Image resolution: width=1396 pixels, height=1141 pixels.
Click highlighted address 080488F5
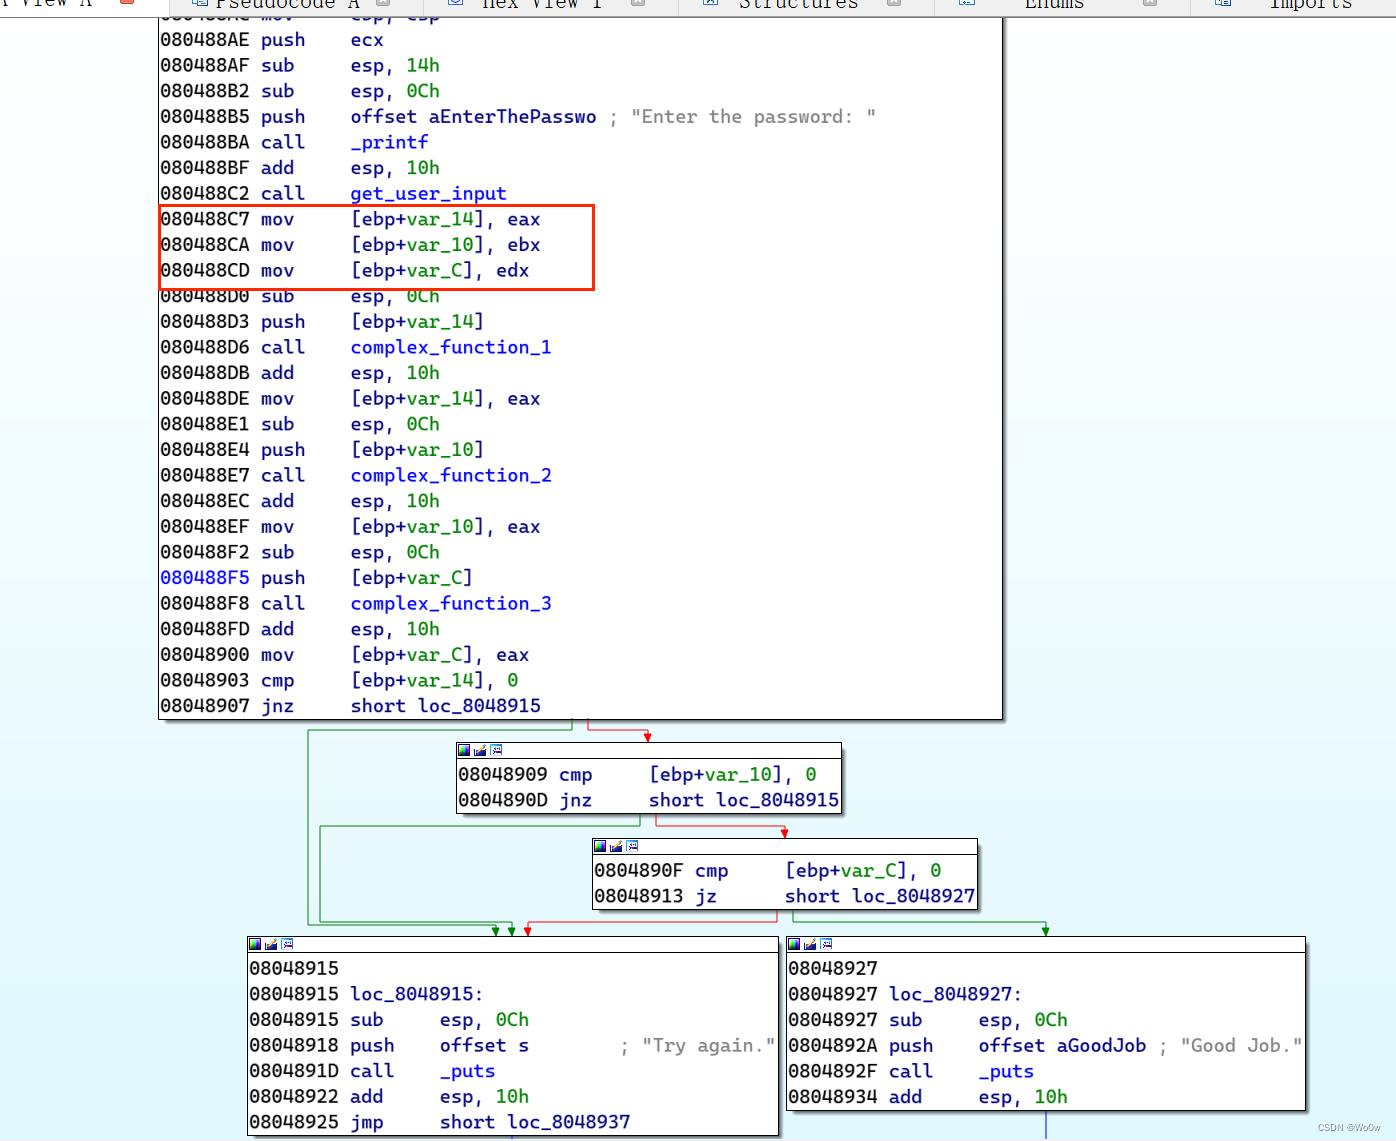tap(205, 578)
